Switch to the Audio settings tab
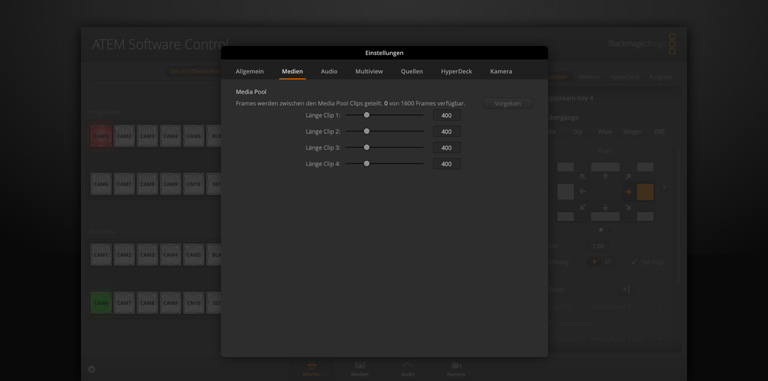 (329, 71)
